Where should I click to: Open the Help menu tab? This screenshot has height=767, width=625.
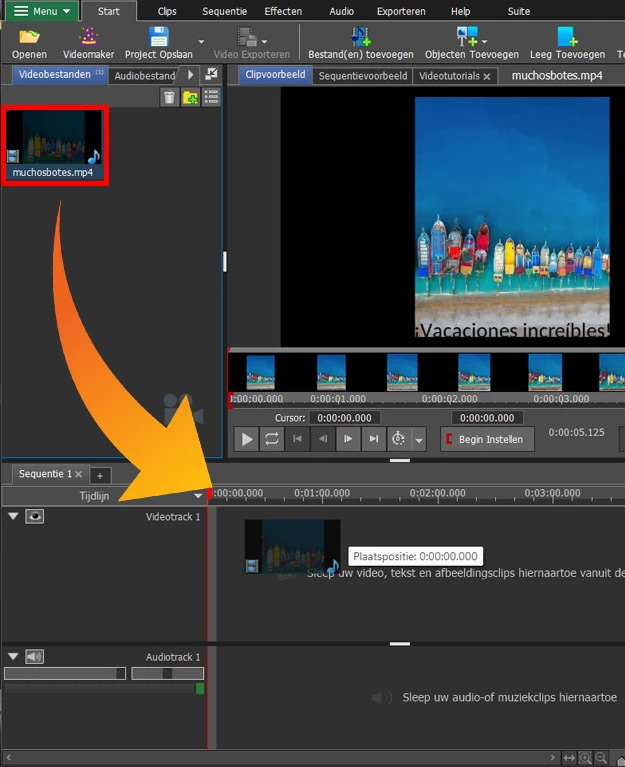pyautogui.click(x=460, y=11)
